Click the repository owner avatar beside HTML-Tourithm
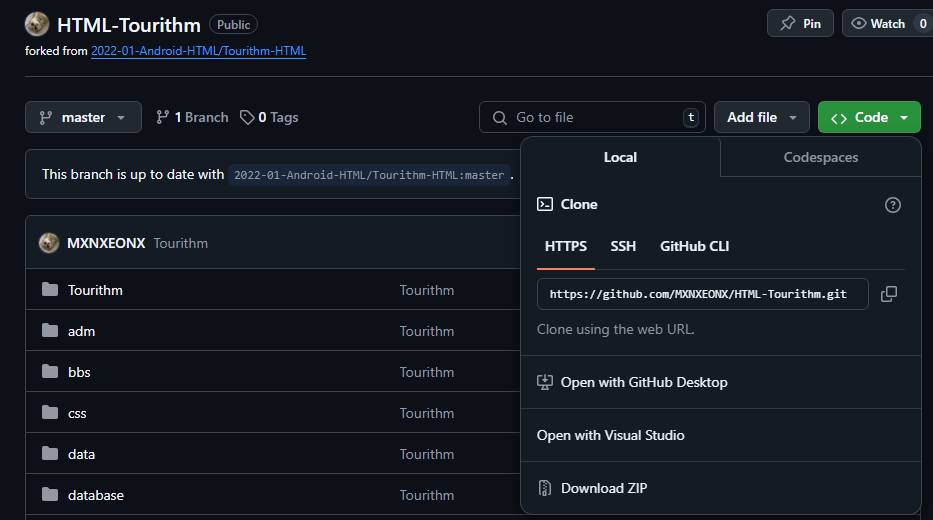The image size is (933, 520). [x=37, y=24]
